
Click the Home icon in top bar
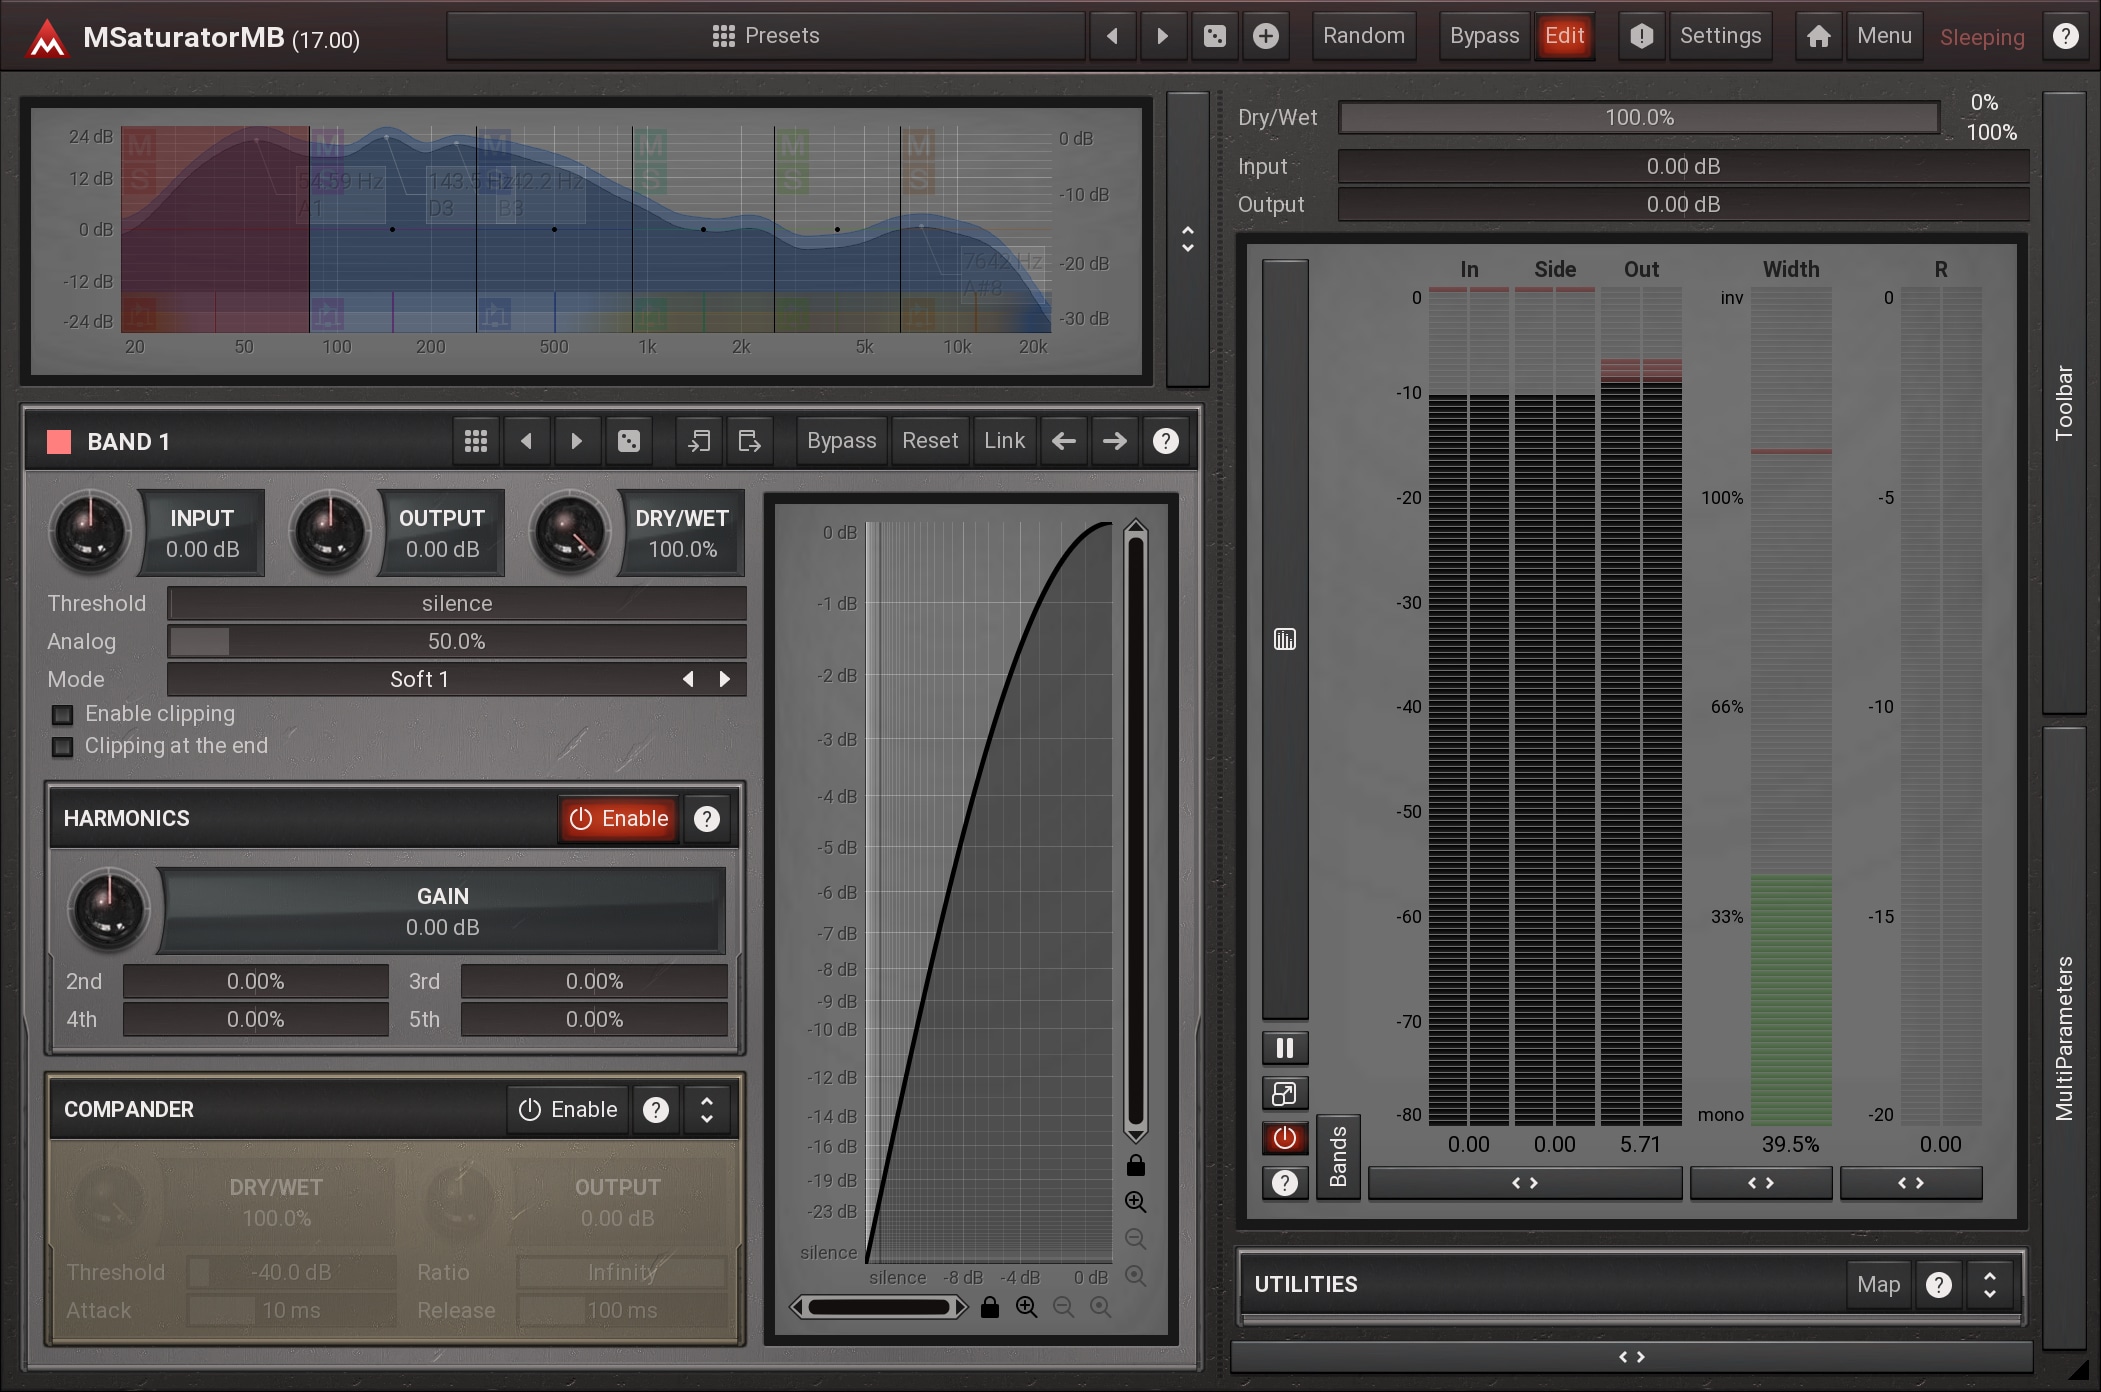1818,36
